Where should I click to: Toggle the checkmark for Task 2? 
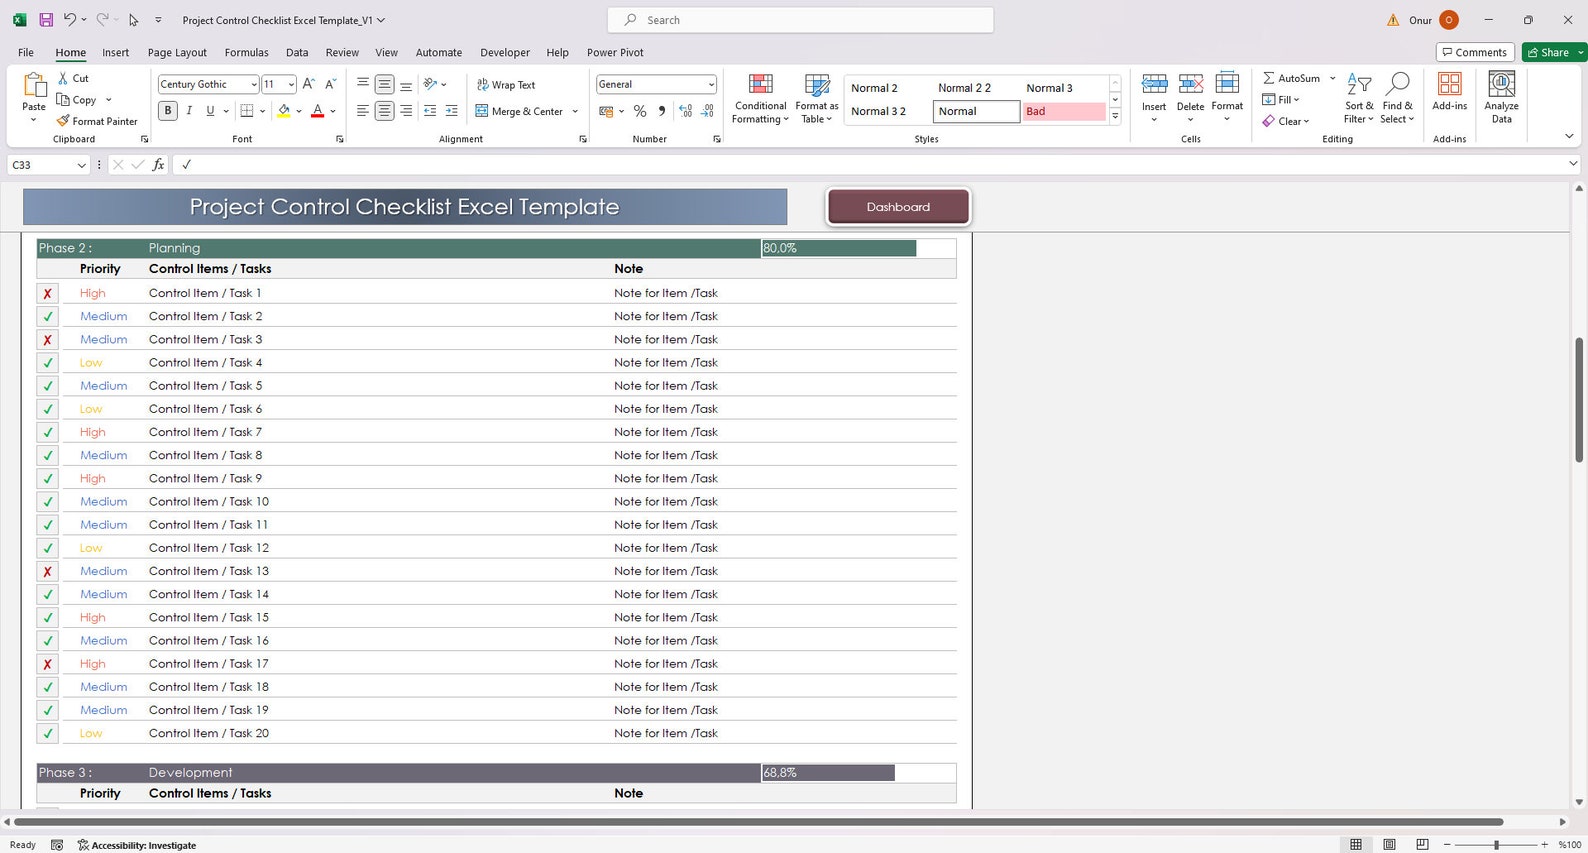pos(47,316)
